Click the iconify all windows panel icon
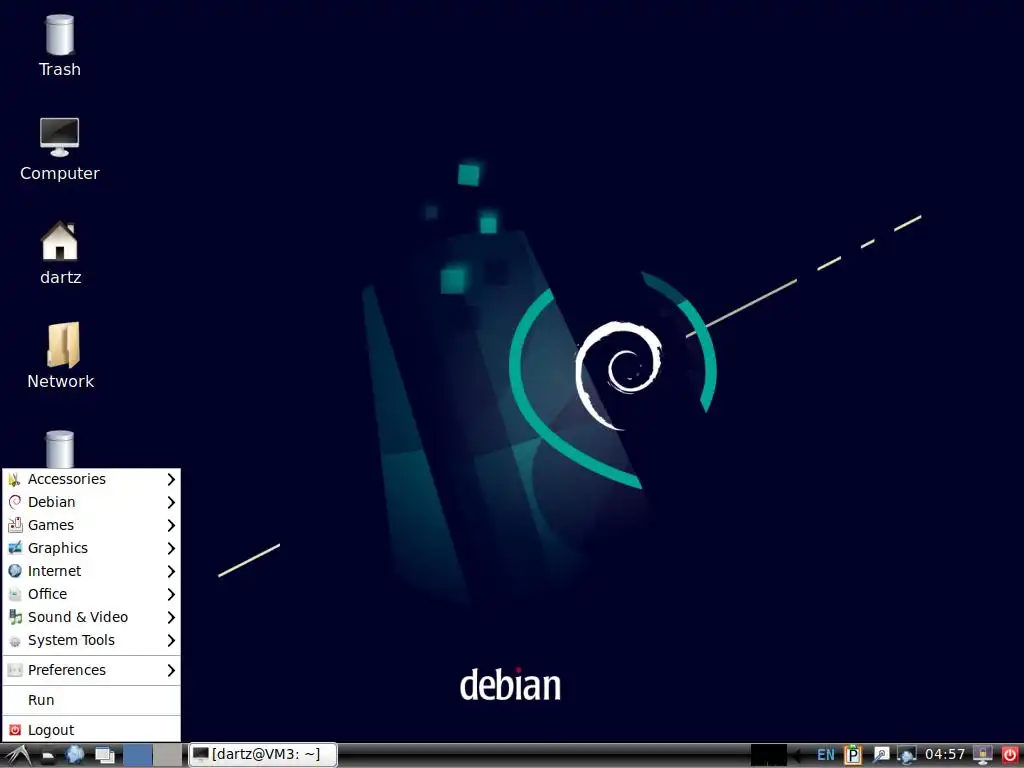The height and width of the screenshot is (768, 1024). [104, 756]
